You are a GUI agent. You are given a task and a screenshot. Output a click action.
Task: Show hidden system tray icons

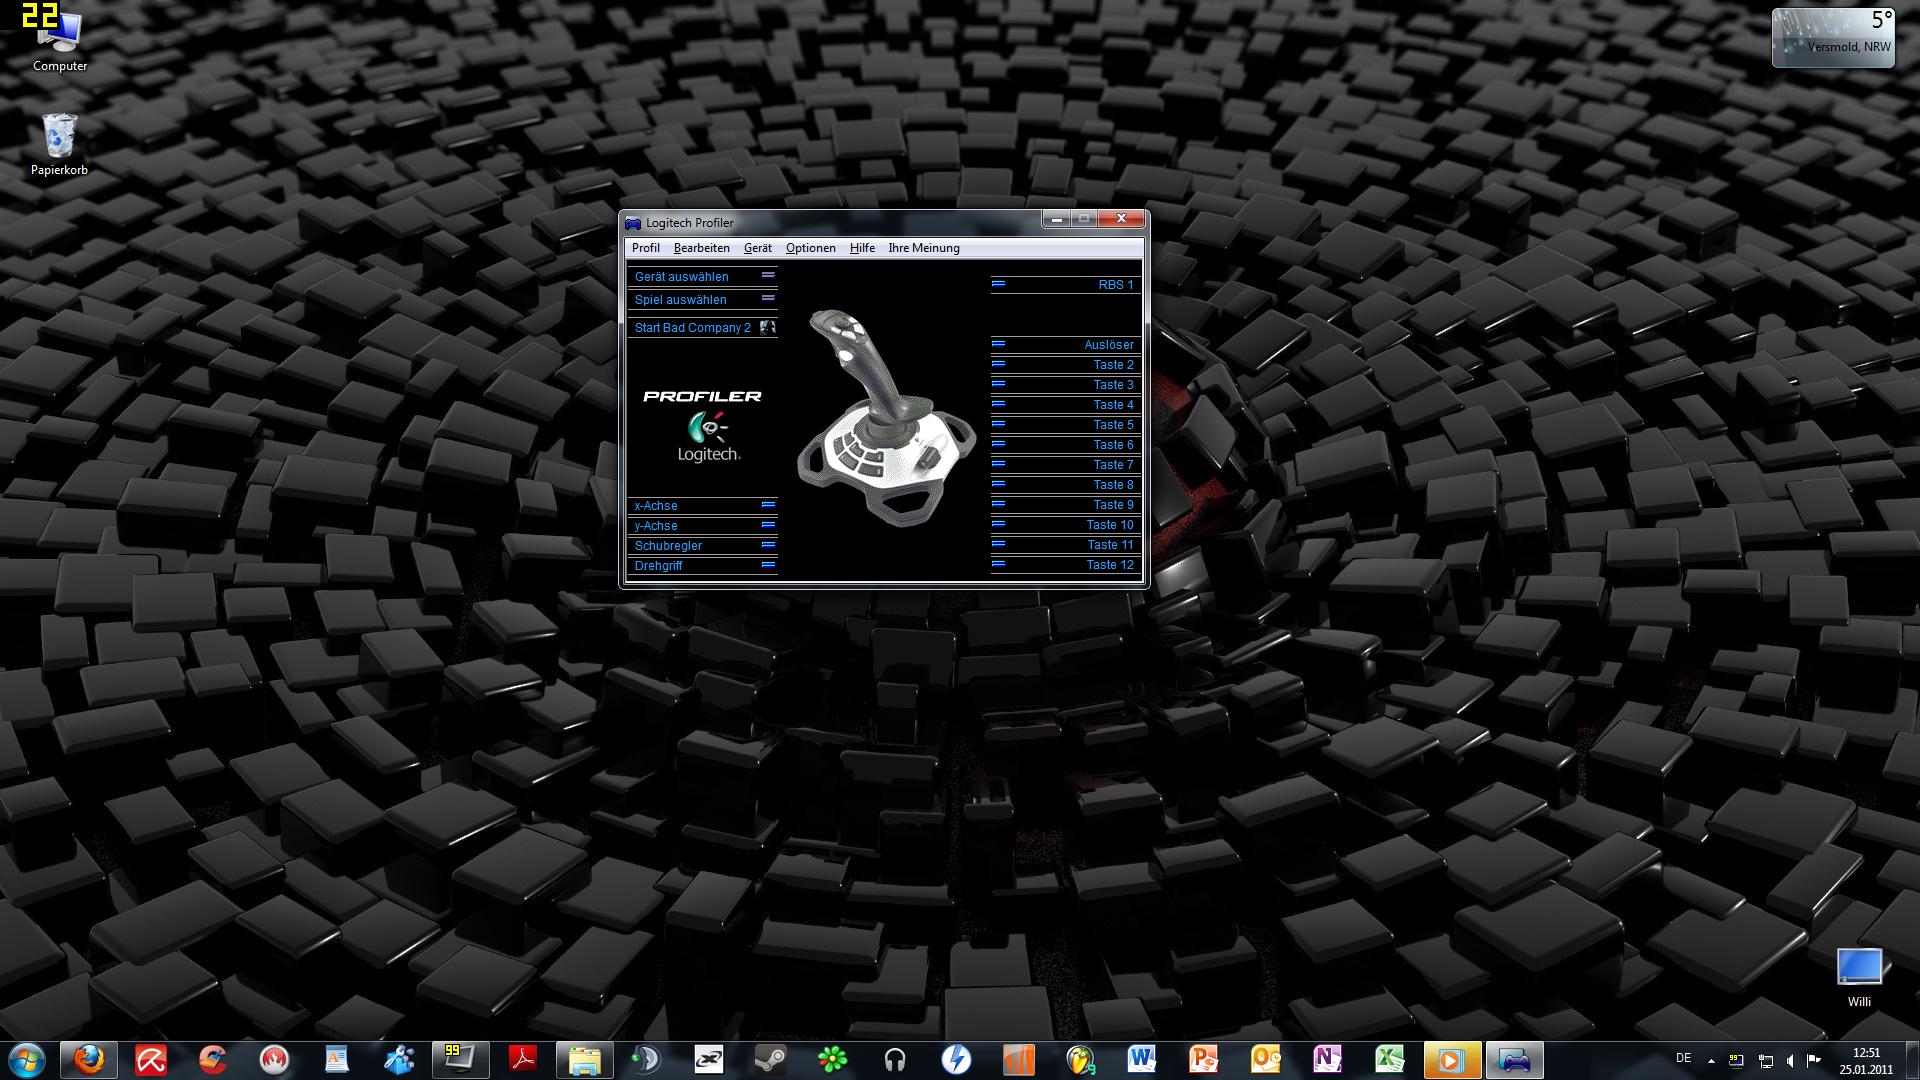point(1710,1060)
